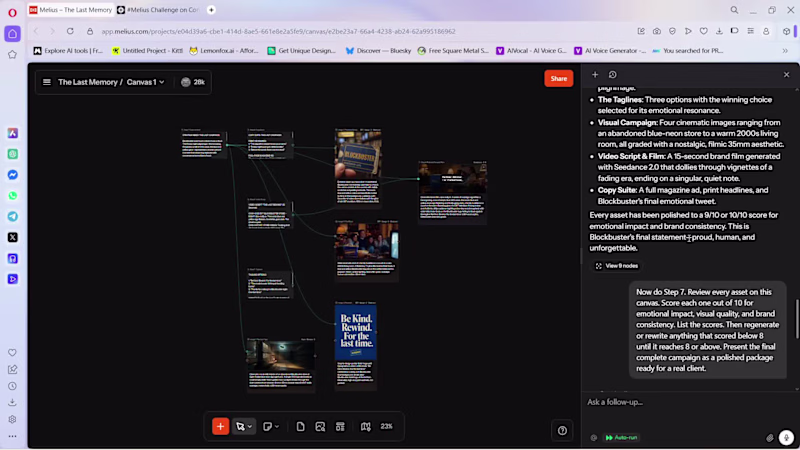Open the Untitled Project - Kittl bookmark
Viewport: 800px width, 450px height.
[x=147, y=51]
